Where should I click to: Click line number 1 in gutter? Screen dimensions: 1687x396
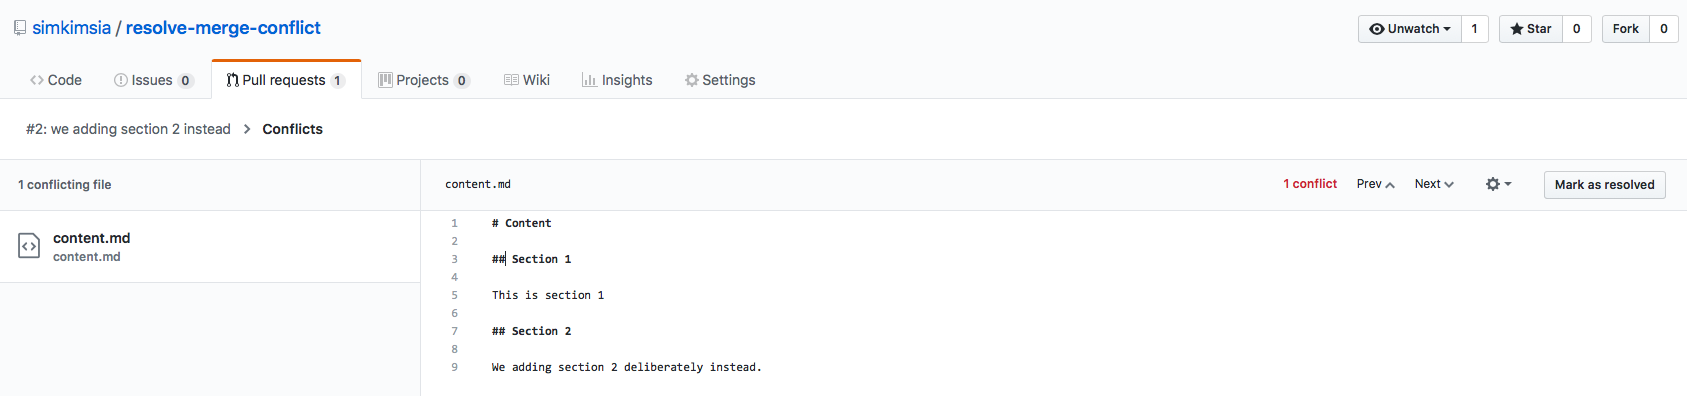click(x=454, y=223)
